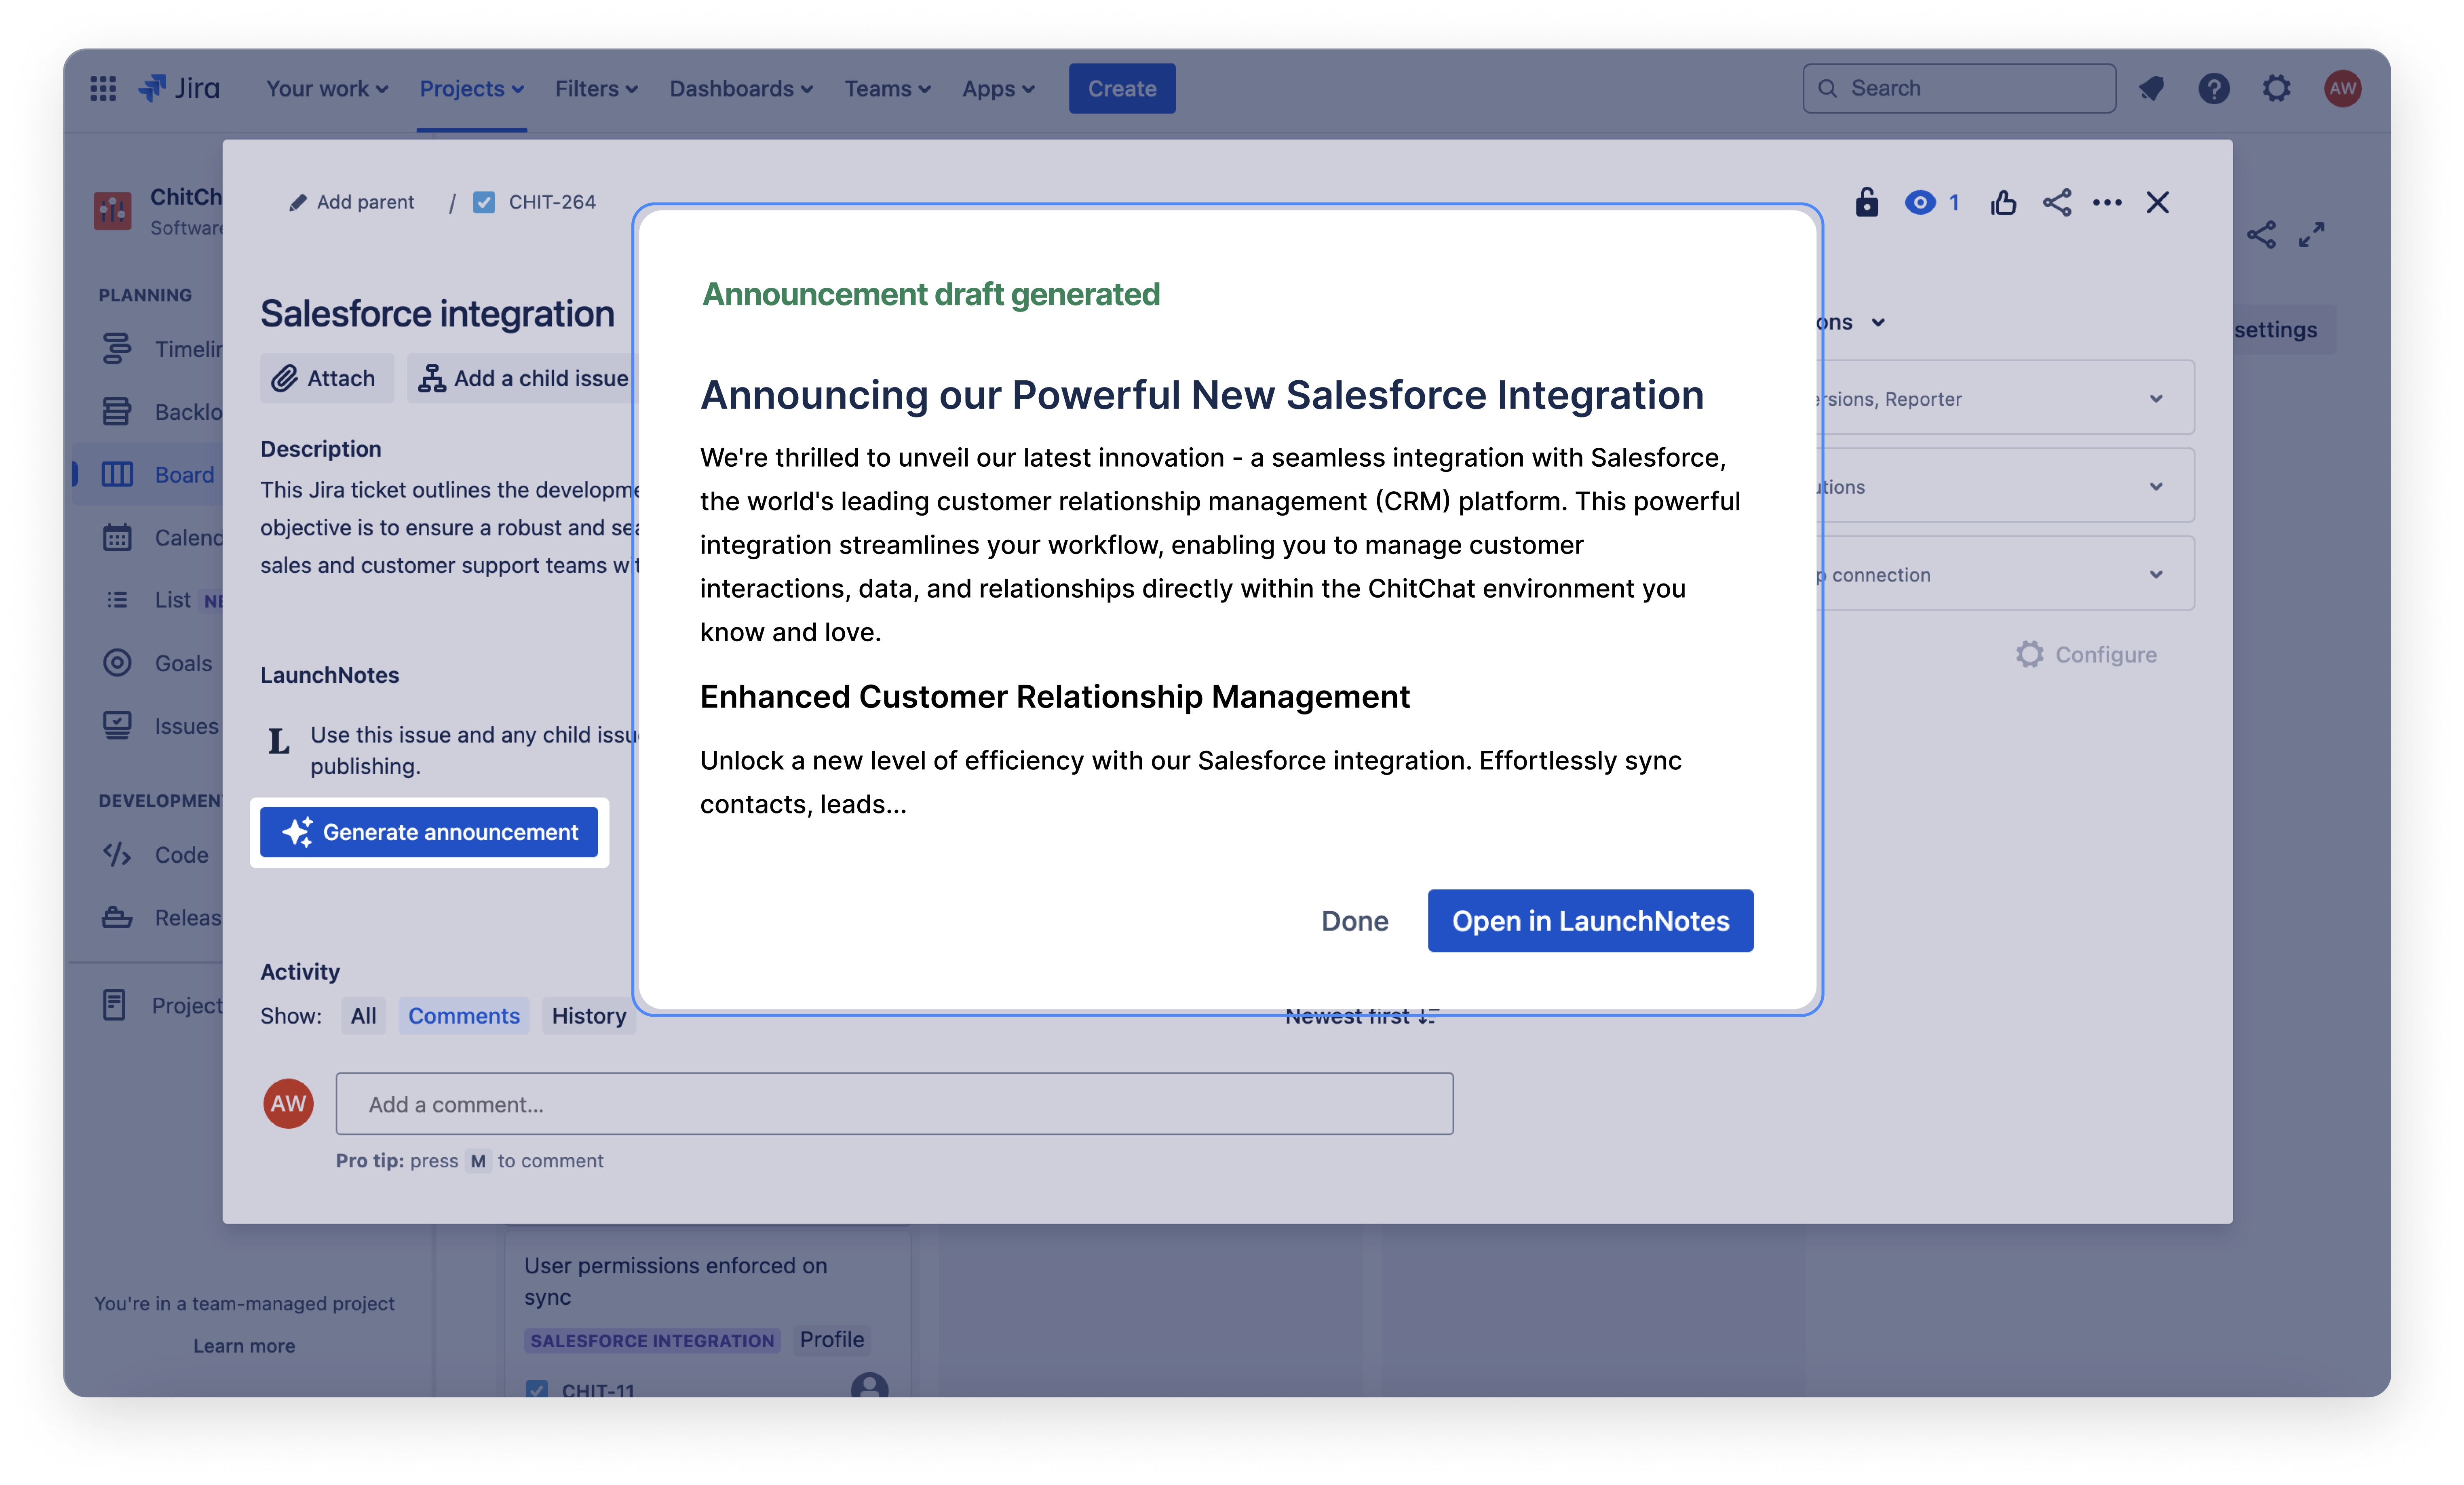Click the ChitChat project avatar icon
The height and width of the screenshot is (1485, 2464).
(112, 211)
